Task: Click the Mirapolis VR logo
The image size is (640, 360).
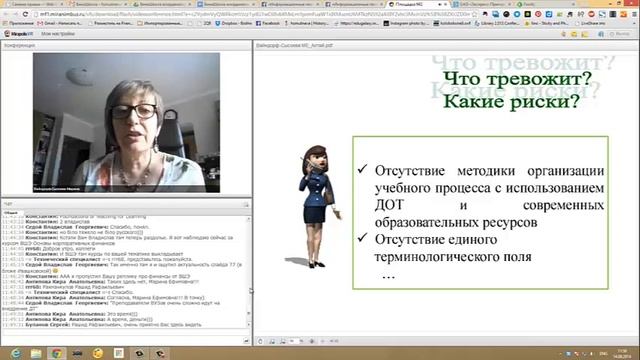Action: point(18,34)
